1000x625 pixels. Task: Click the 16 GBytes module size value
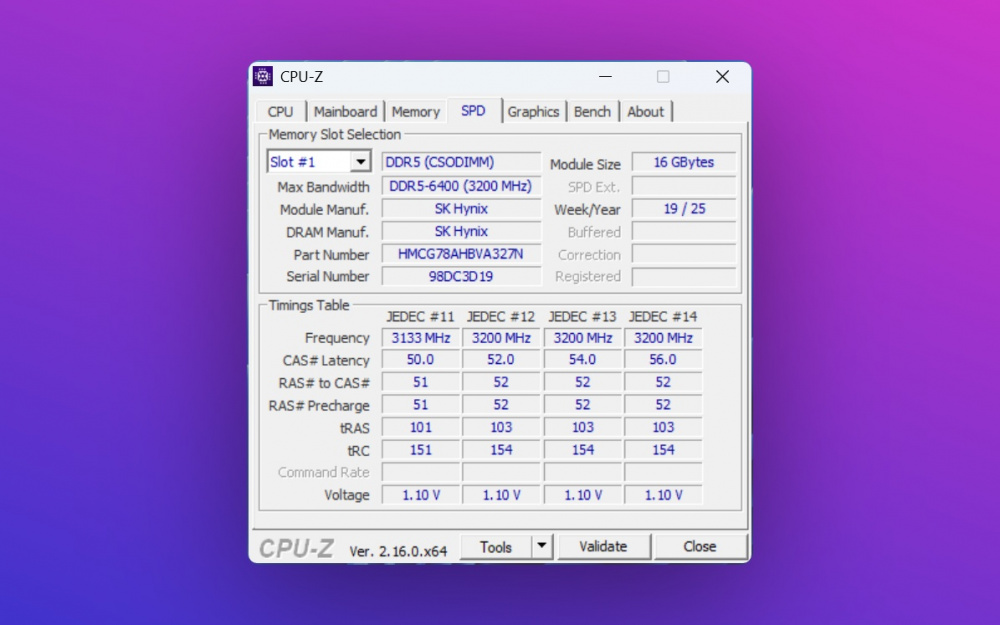(684, 162)
